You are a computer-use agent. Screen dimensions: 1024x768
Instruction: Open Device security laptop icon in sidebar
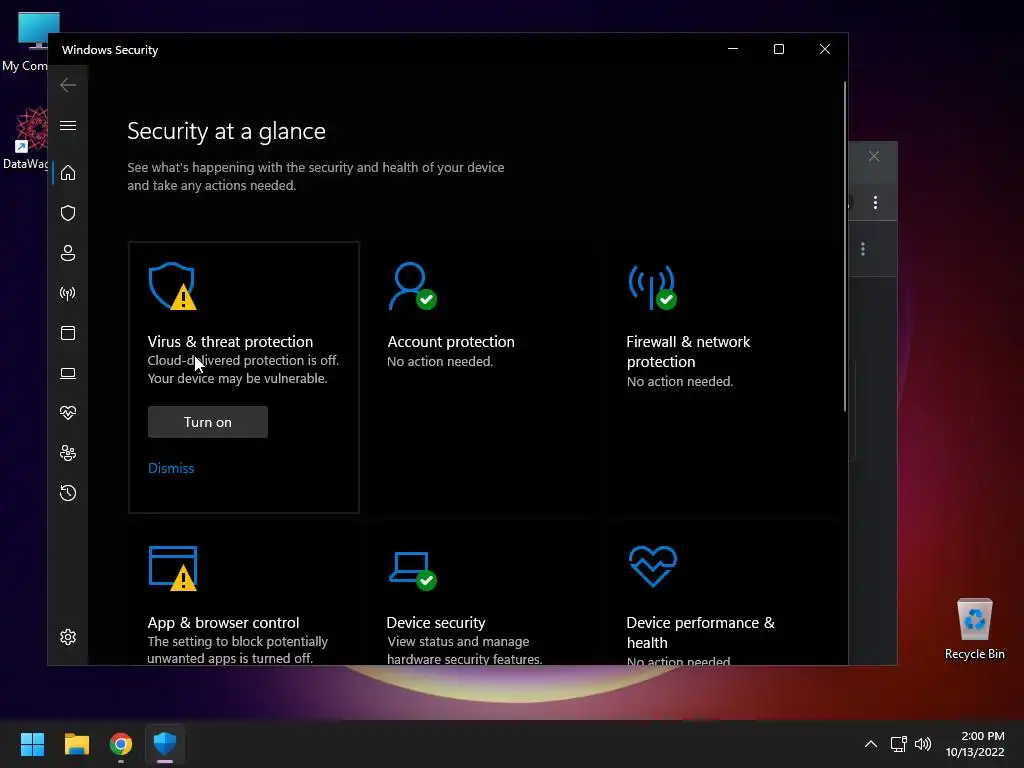click(x=68, y=373)
